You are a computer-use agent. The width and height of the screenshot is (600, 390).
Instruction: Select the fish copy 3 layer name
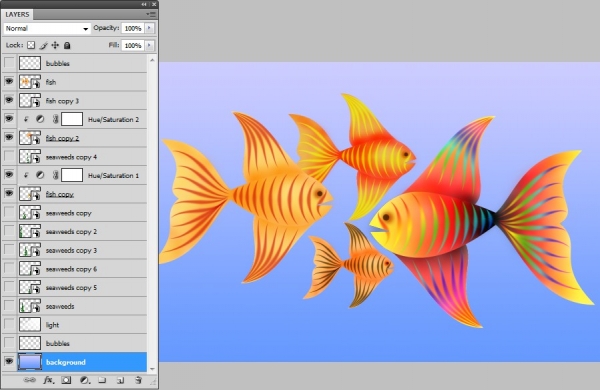62,101
